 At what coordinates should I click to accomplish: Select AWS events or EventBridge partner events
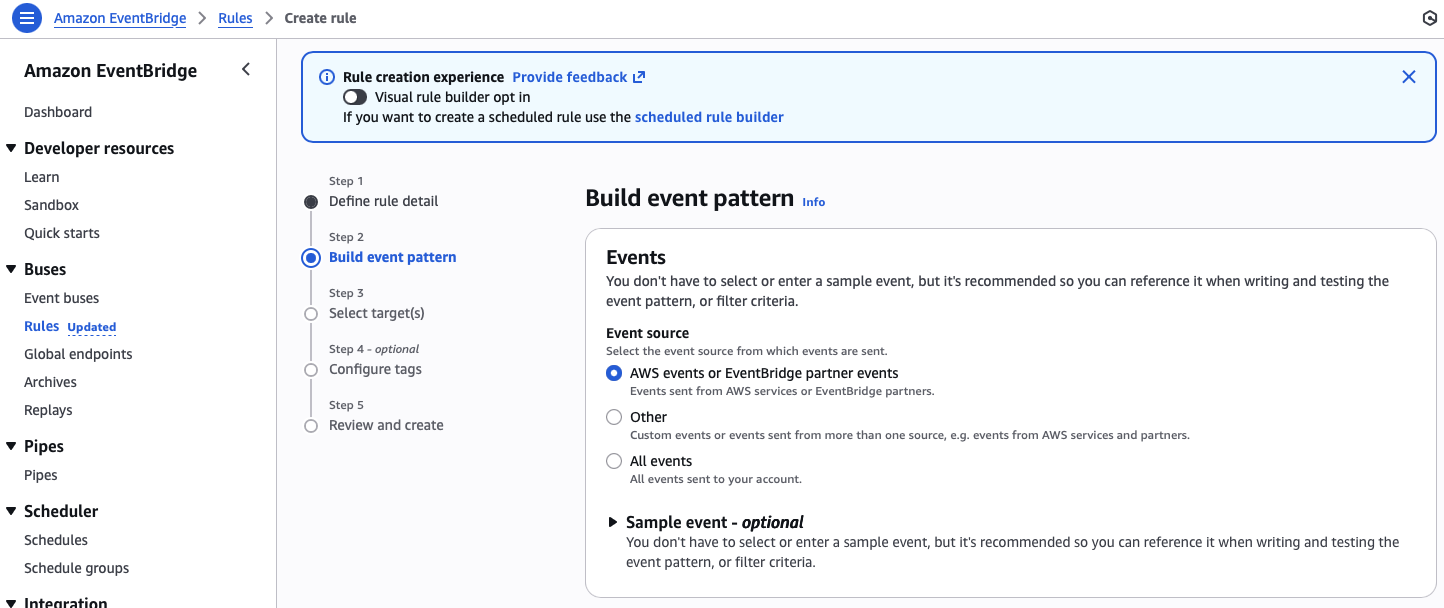click(x=614, y=373)
